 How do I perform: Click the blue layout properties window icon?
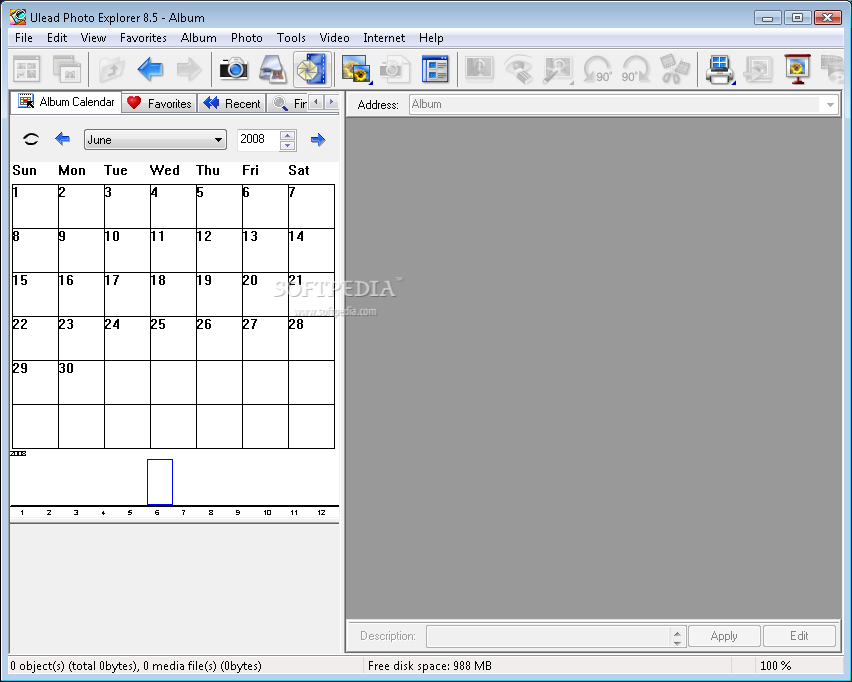435,70
